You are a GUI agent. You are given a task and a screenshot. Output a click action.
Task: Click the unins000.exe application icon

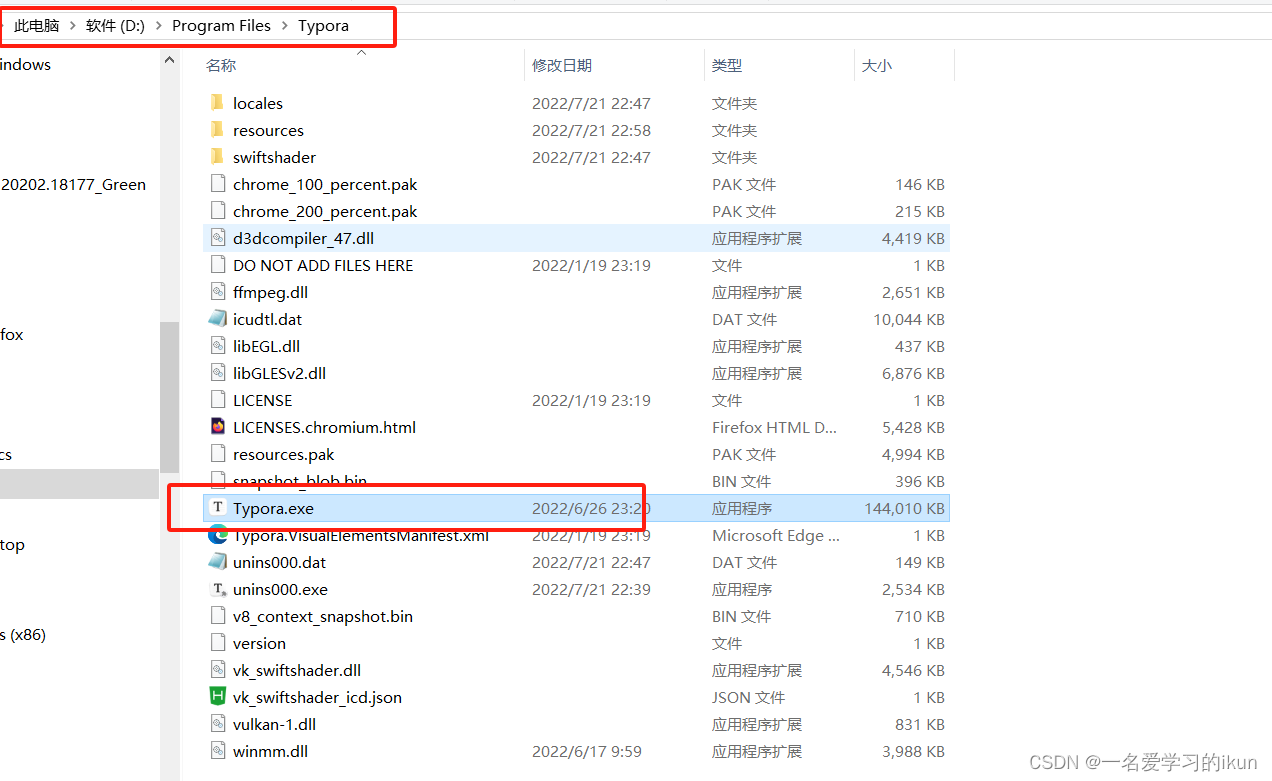217,589
